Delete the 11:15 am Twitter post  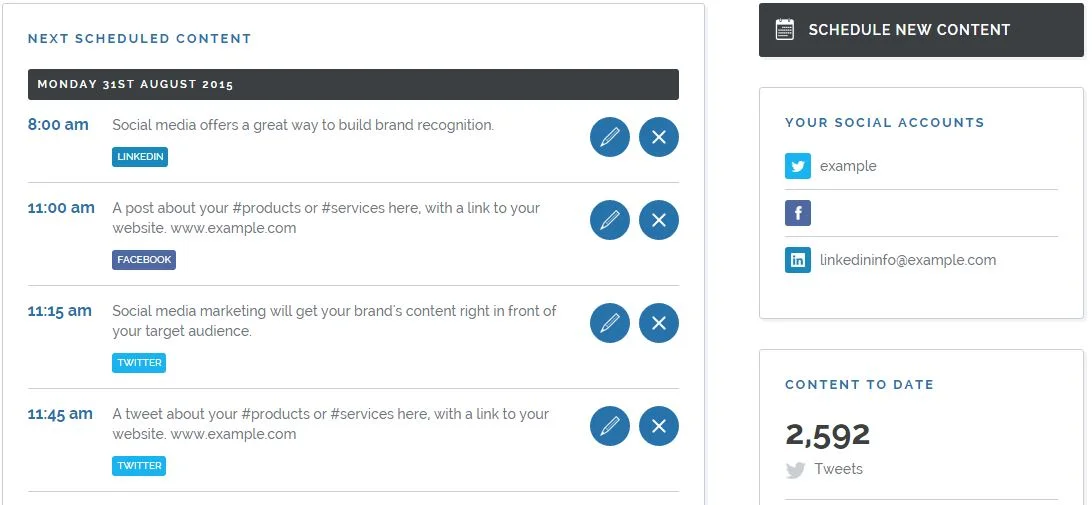tap(659, 323)
